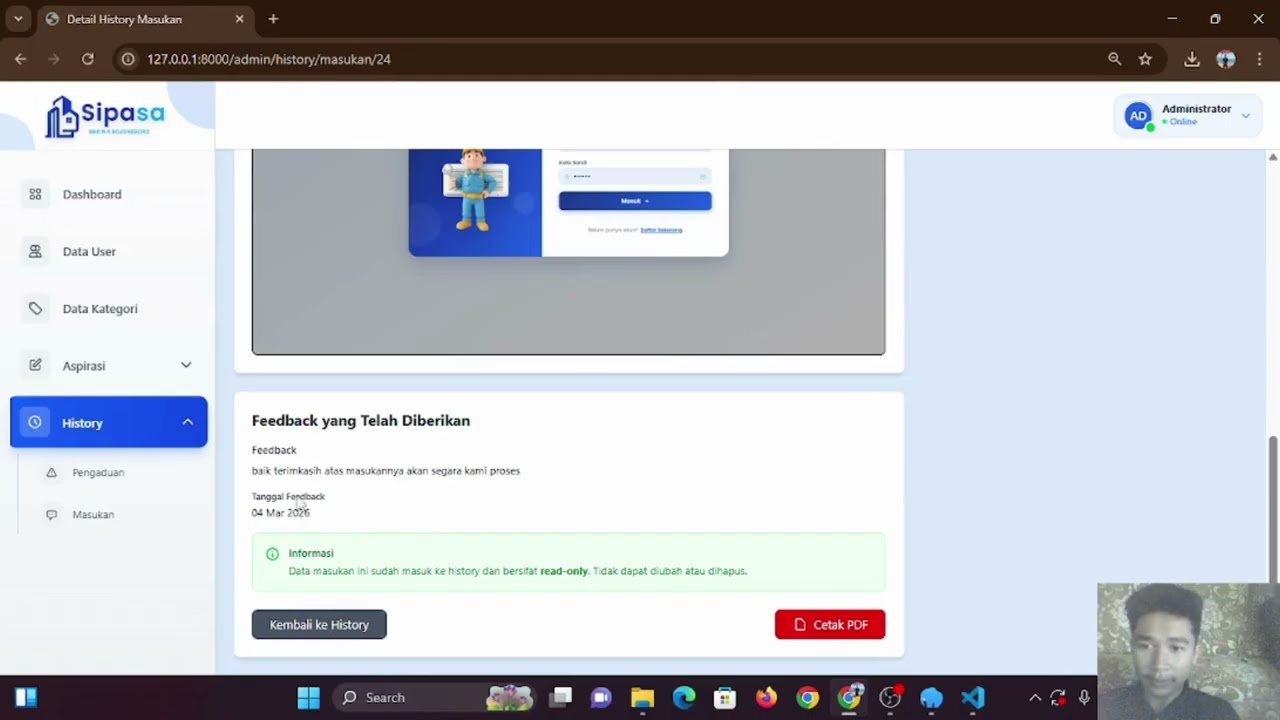Click the Dashboard grid icon
1280x720 pixels.
(x=35, y=194)
